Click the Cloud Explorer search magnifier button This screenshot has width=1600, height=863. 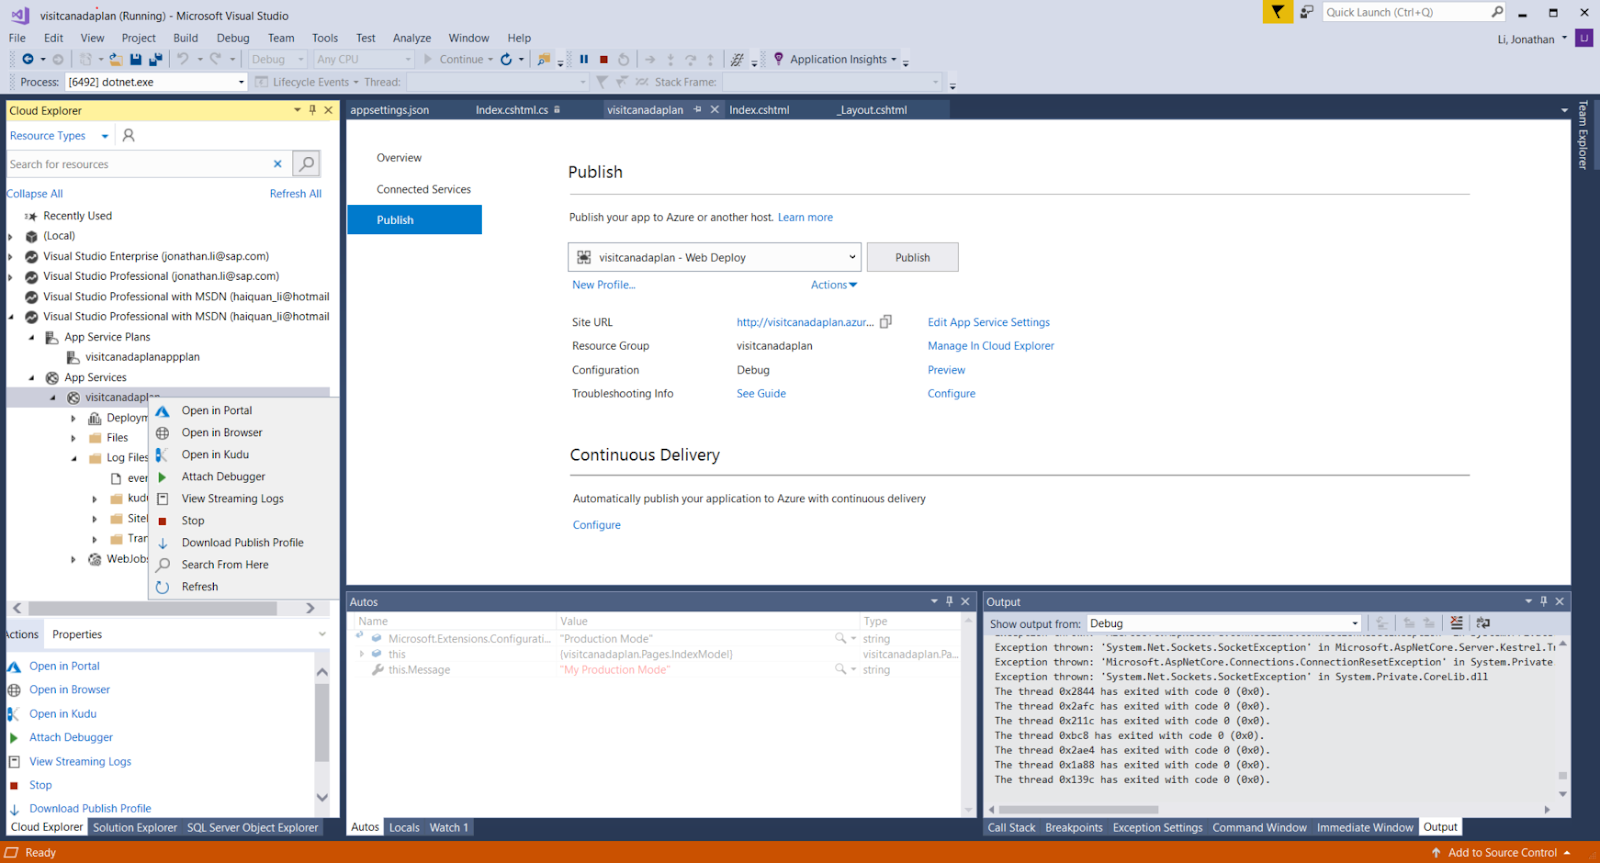coord(307,163)
